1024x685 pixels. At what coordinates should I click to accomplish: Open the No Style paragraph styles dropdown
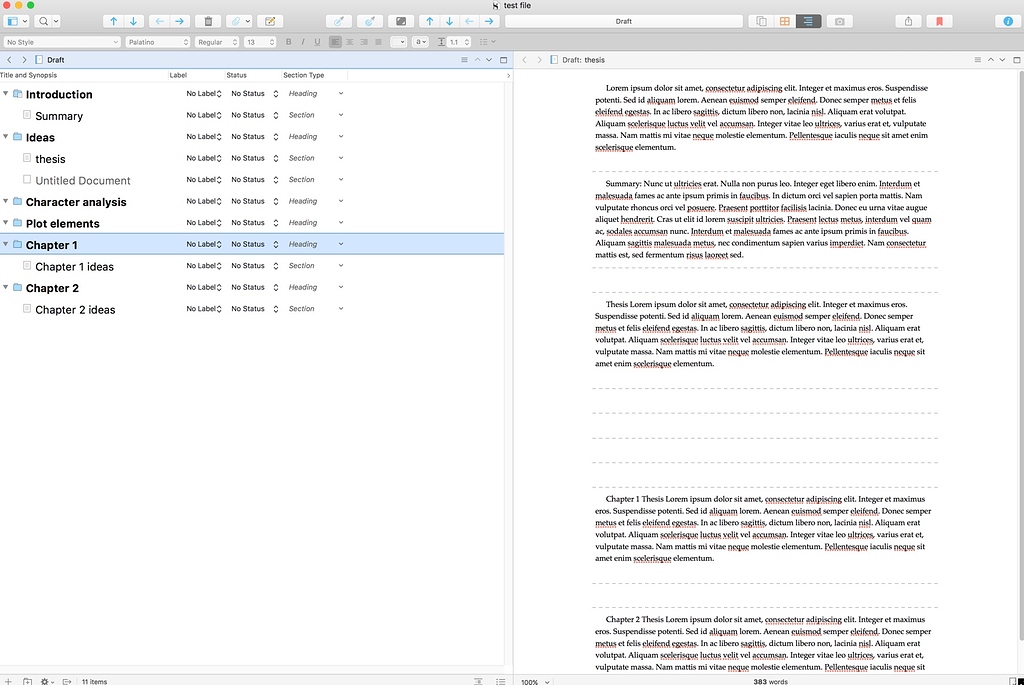coord(60,41)
